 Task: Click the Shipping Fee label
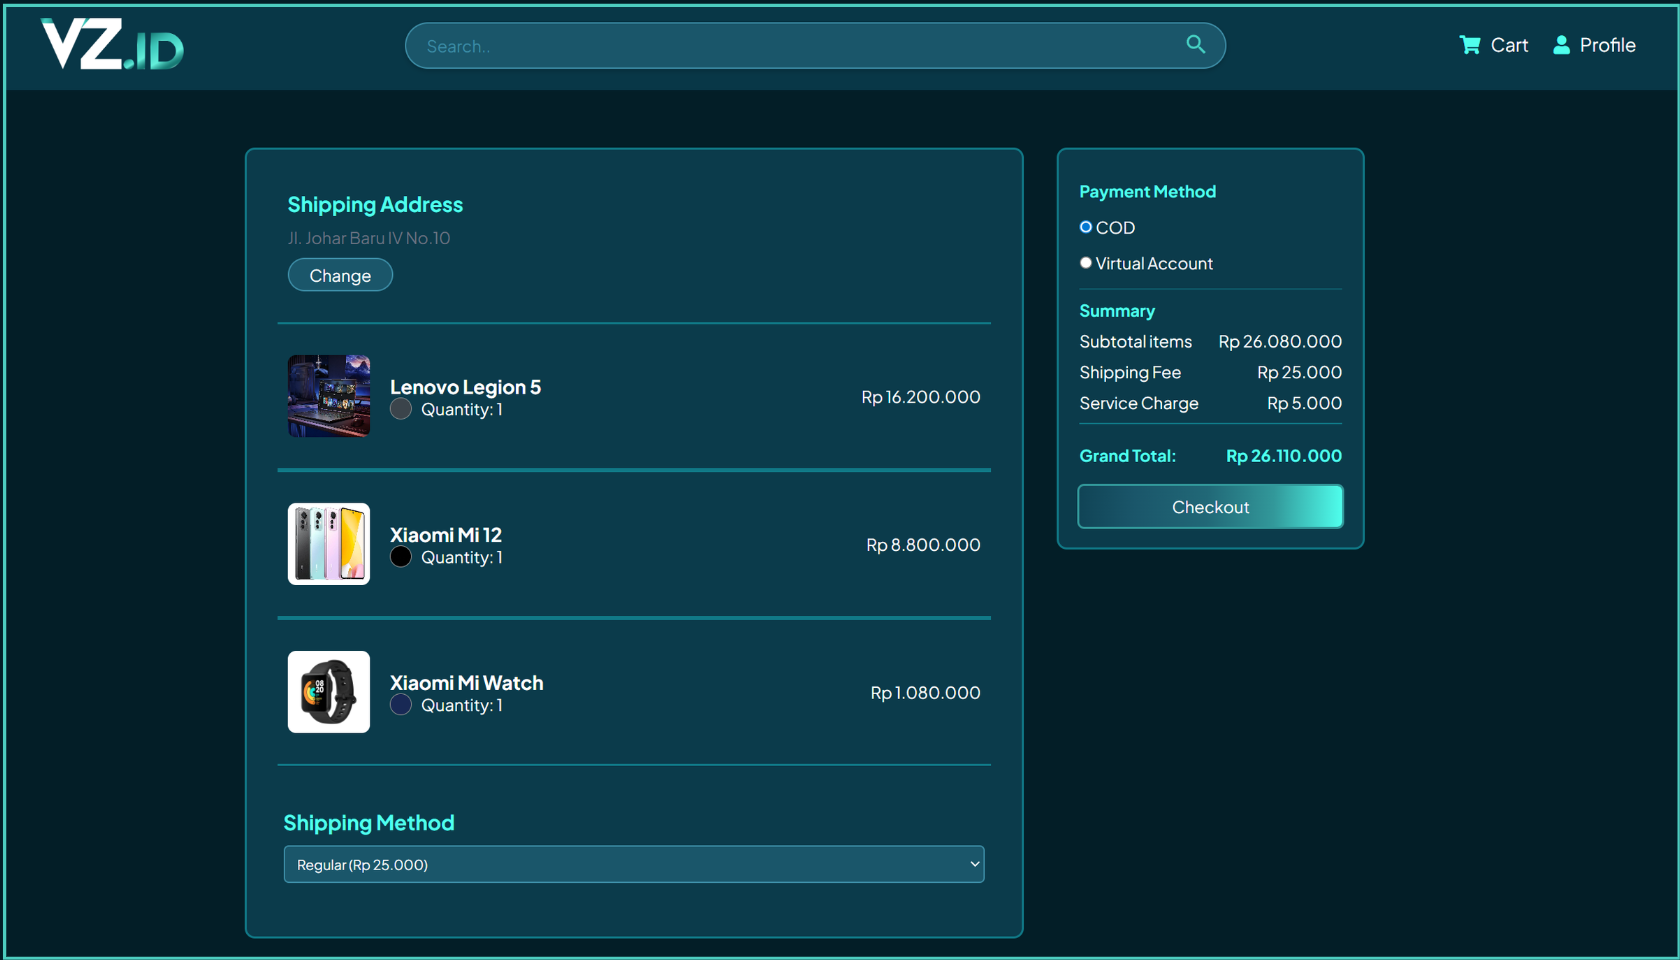(x=1130, y=373)
